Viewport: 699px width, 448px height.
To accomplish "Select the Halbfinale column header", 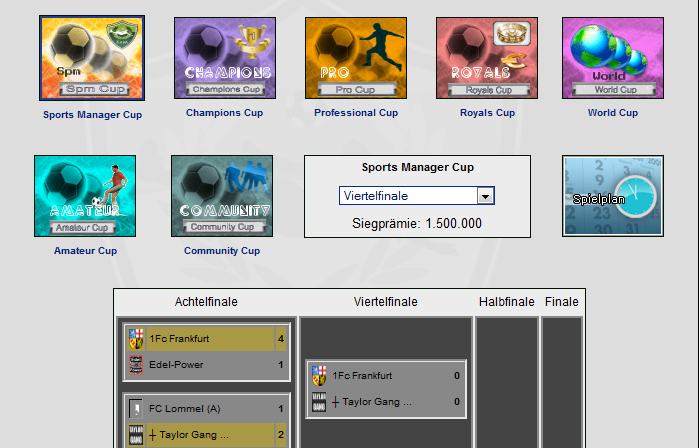I will 506,302.
